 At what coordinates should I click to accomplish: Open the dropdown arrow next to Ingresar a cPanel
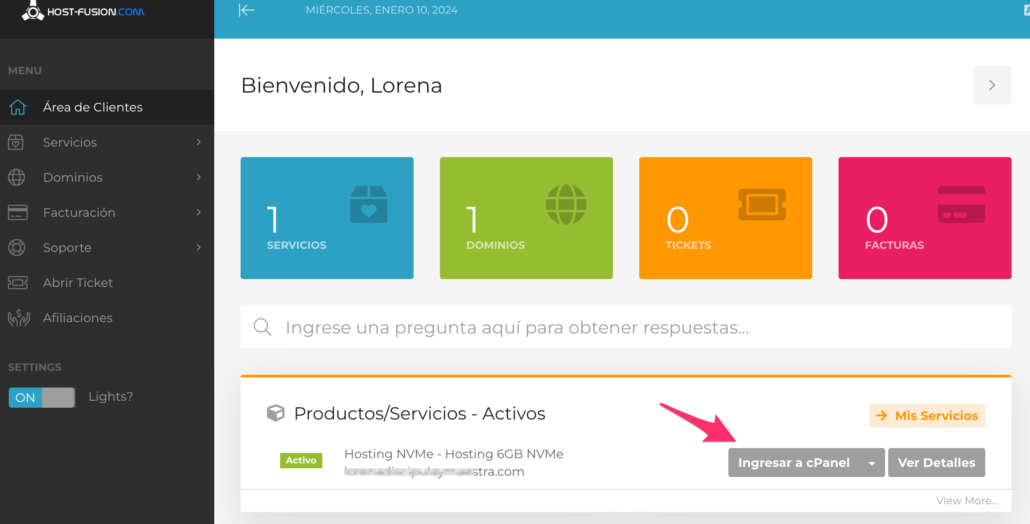coord(872,463)
